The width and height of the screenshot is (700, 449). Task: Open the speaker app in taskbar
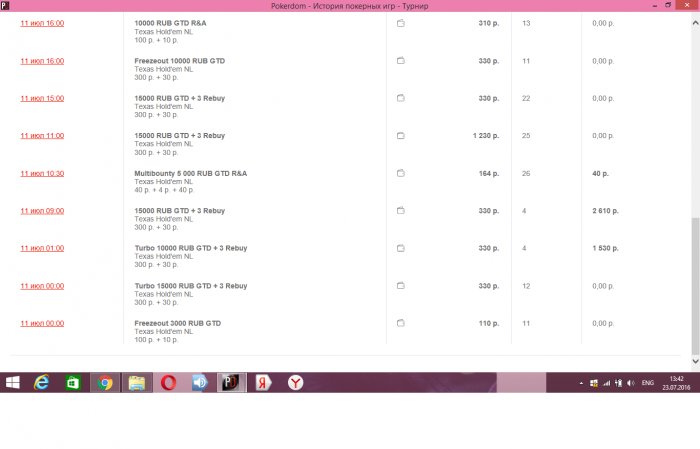[x=200, y=382]
